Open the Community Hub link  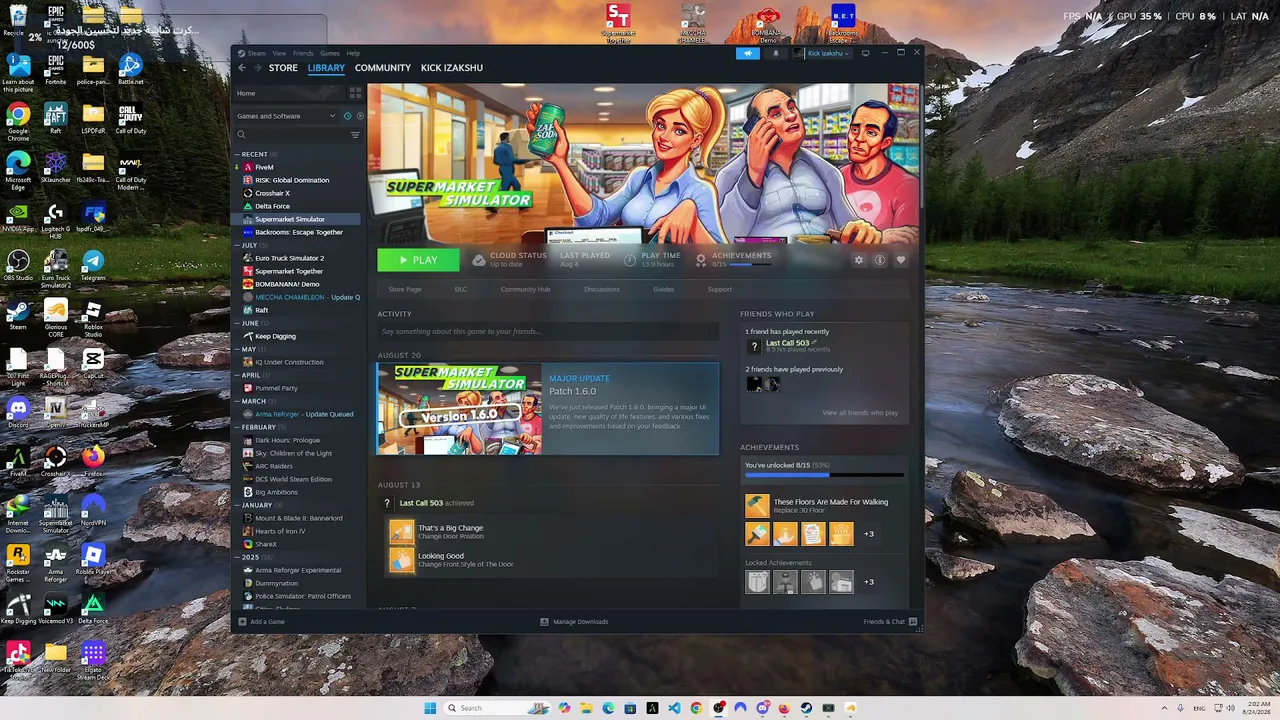click(x=526, y=289)
